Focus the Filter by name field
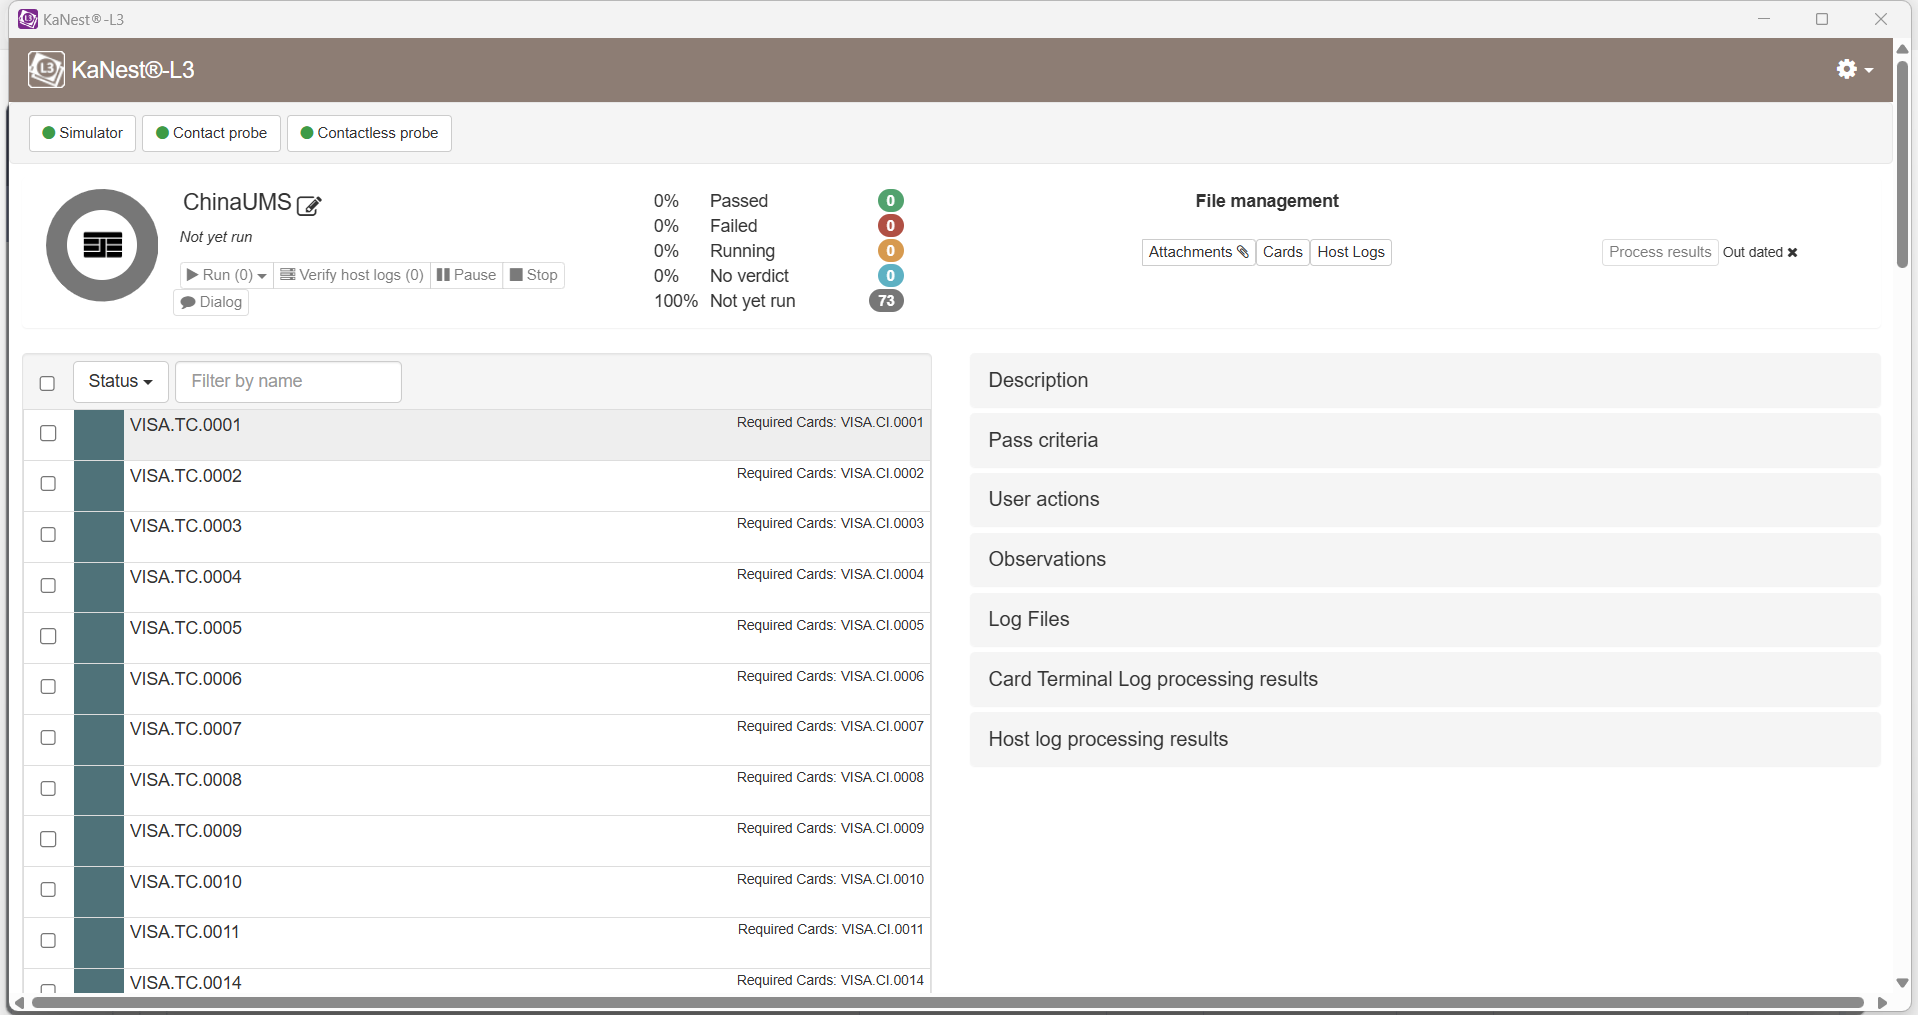 288,381
